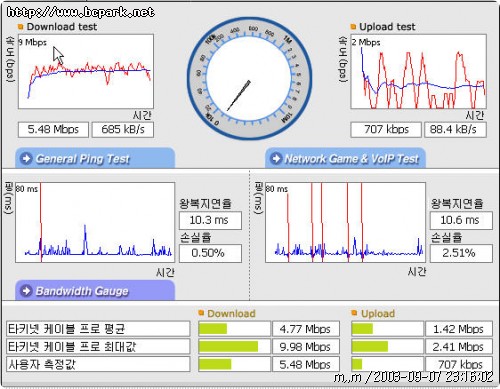
Task: Click the Upload column heading in bandwidth table
Action: tap(378, 313)
